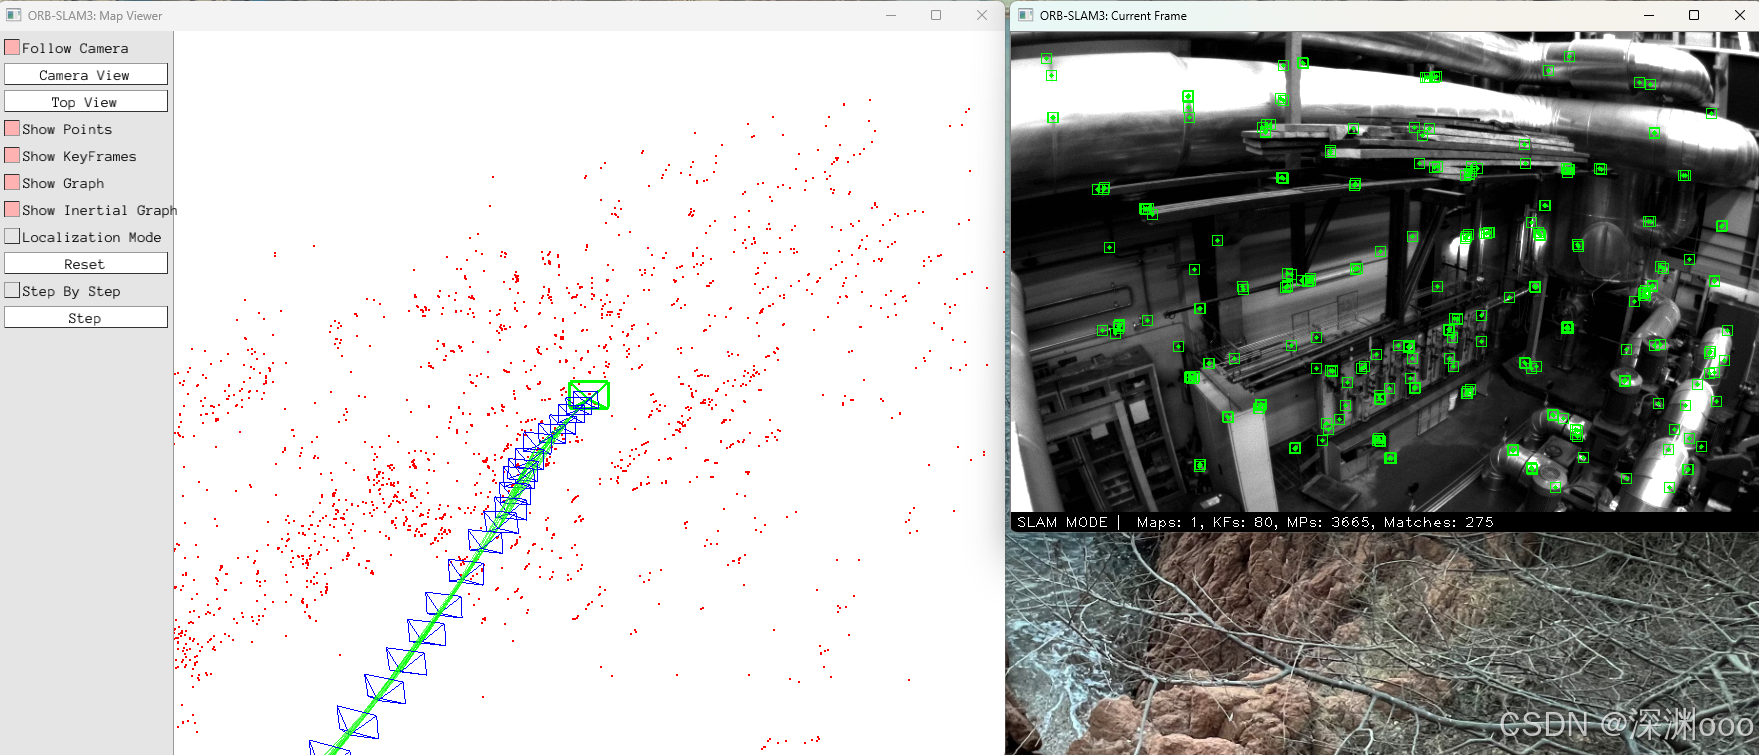Click the Reset button
This screenshot has height=755, width=1759.
(86, 264)
